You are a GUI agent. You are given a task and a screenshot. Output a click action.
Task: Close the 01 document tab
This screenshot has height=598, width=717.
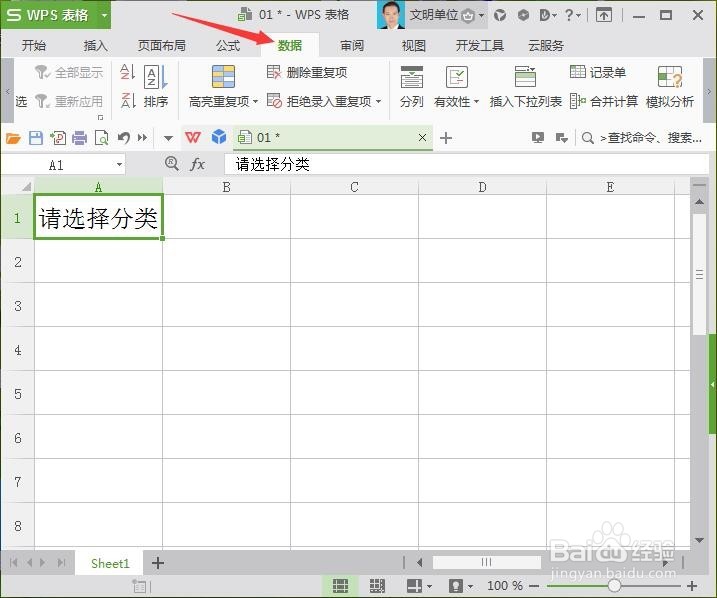pyautogui.click(x=423, y=138)
